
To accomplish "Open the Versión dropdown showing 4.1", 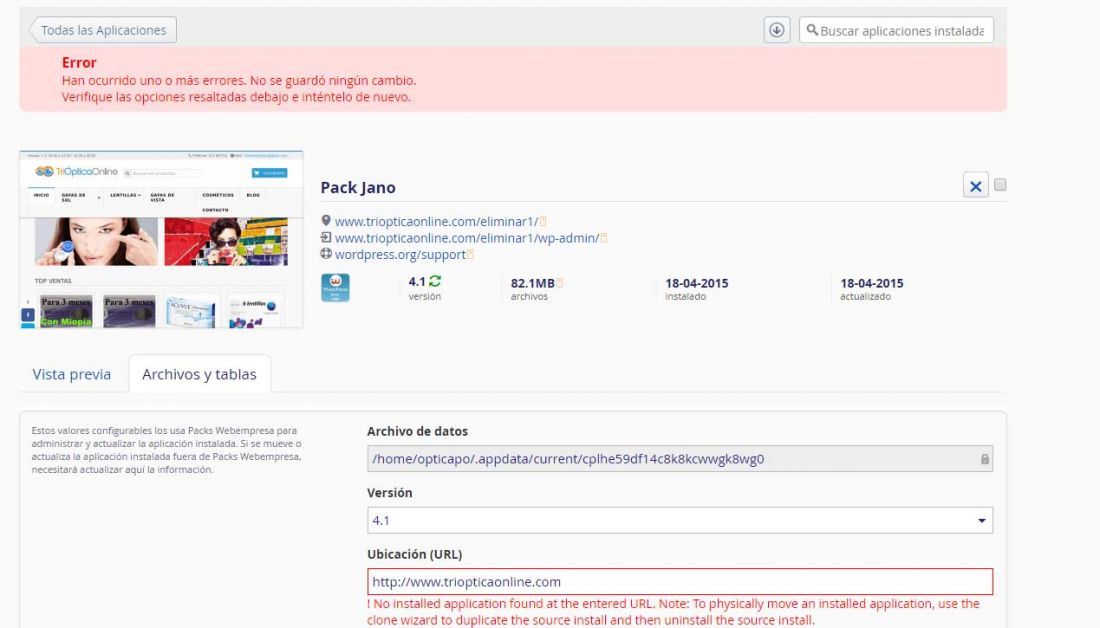I will click(x=680, y=521).
